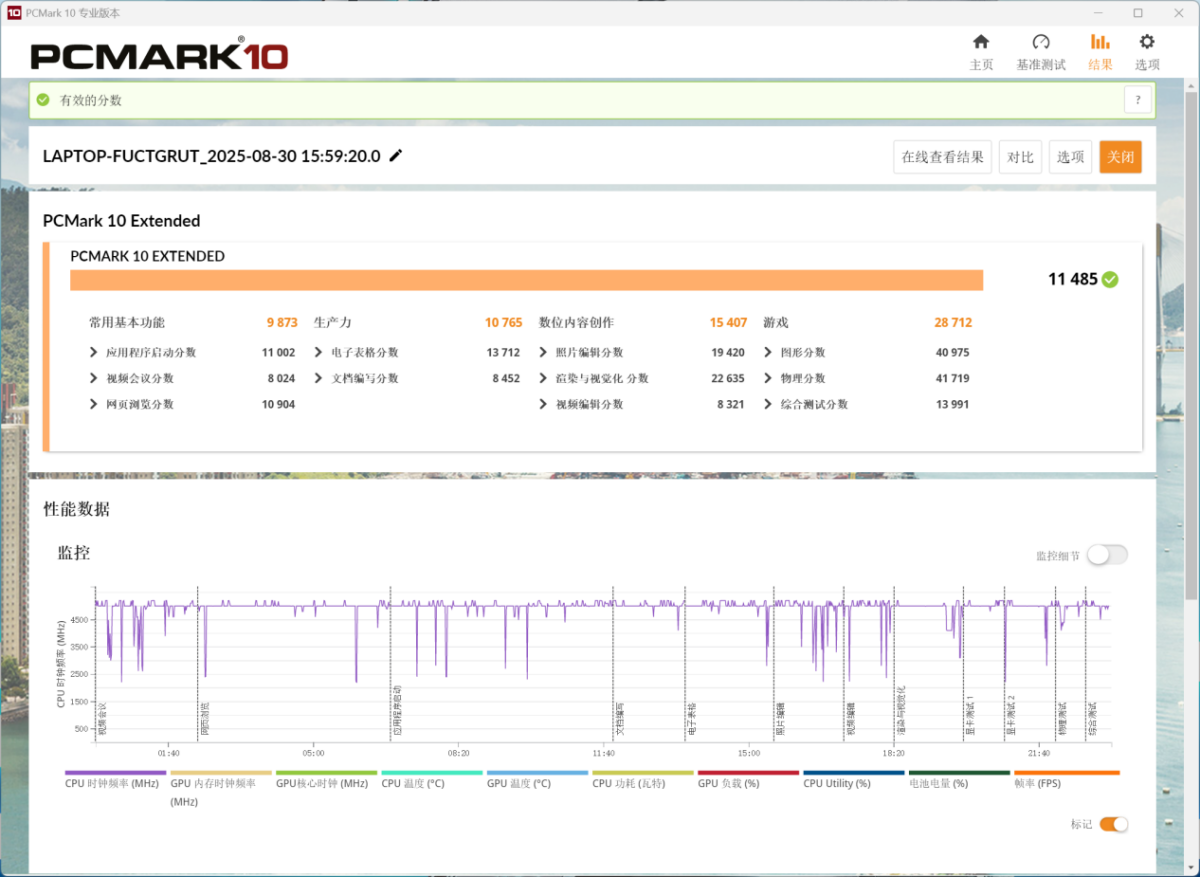Click the 在线查看结果 button

[941, 156]
